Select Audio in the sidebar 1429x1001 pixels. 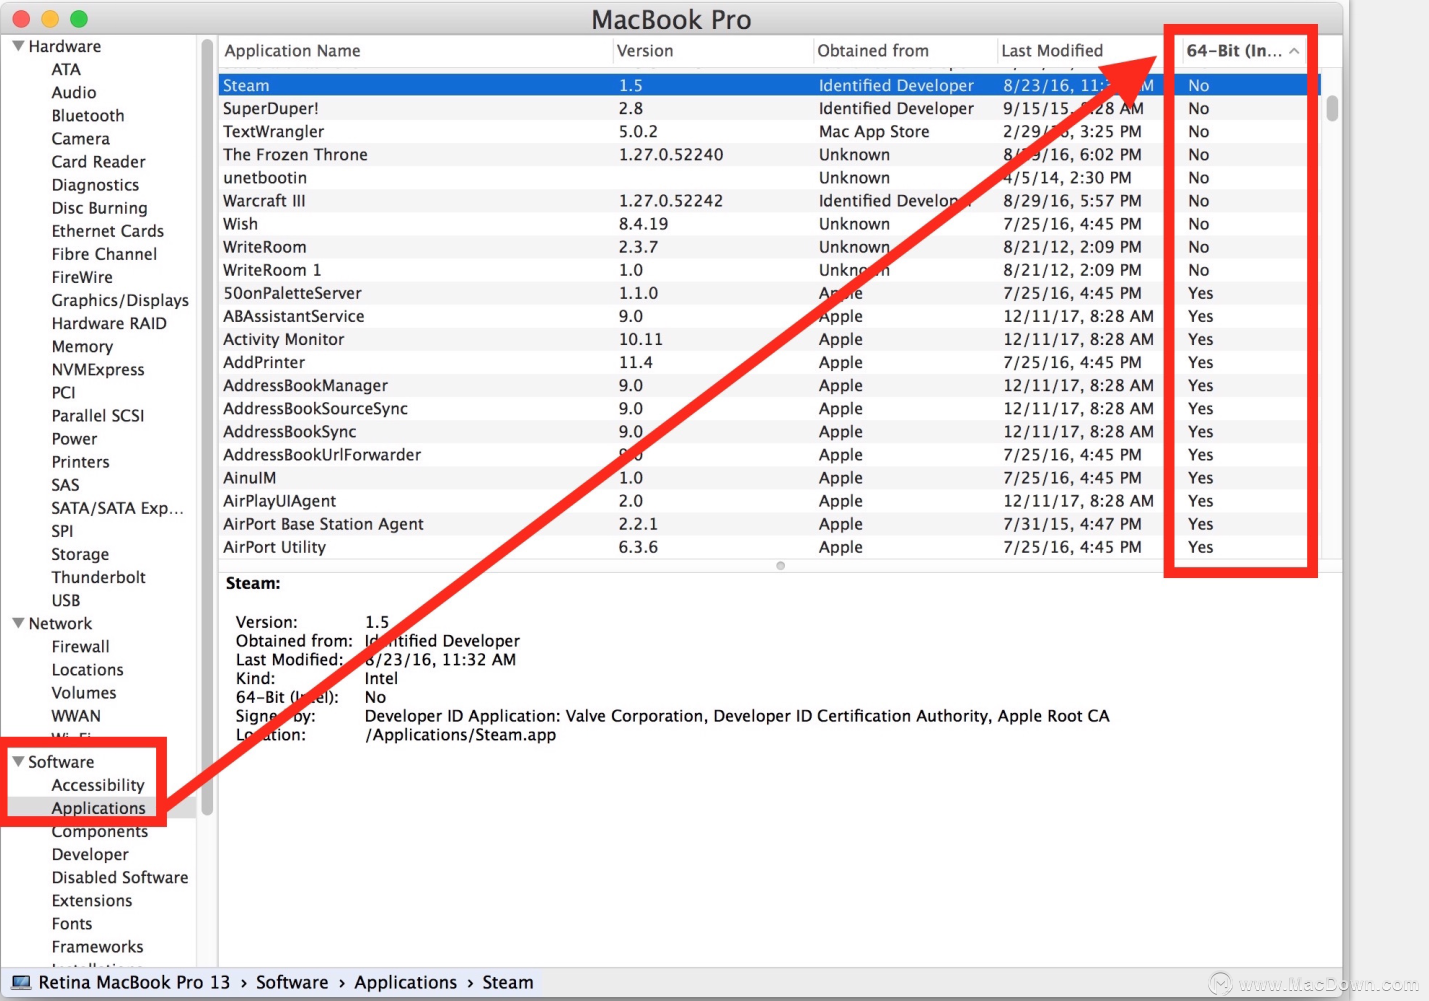click(x=74, y=92)
